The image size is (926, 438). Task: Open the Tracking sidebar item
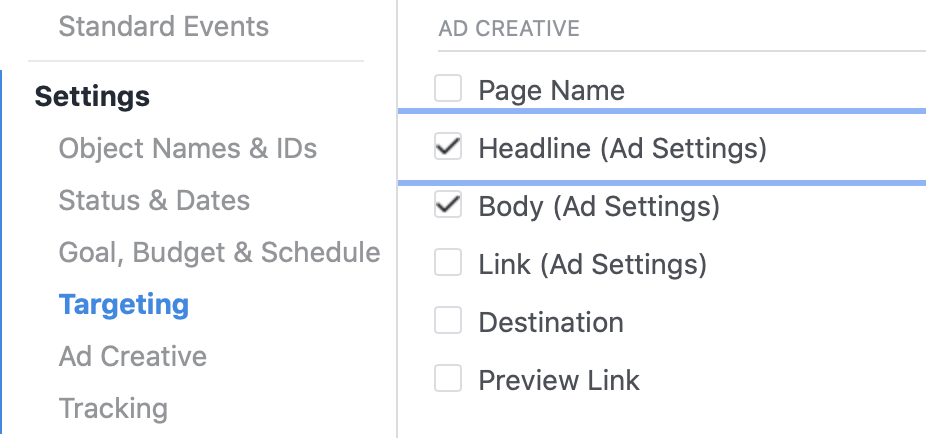113,408
